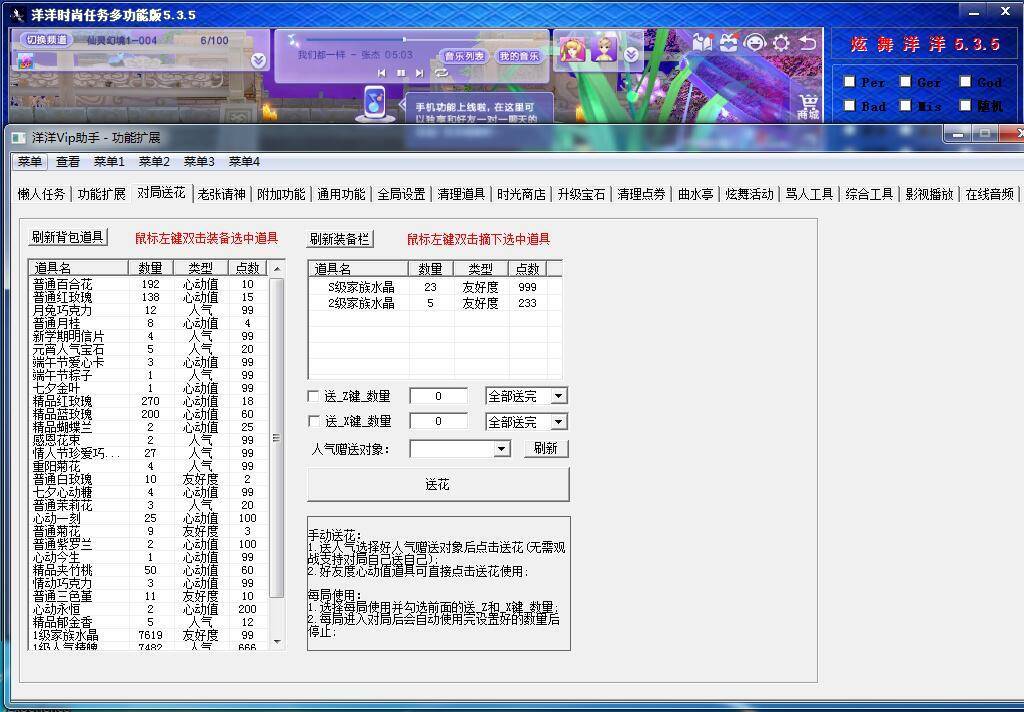Open the 菜单 menu
The width and height of the screenshot is (1024, 712).
coord(30,161)
